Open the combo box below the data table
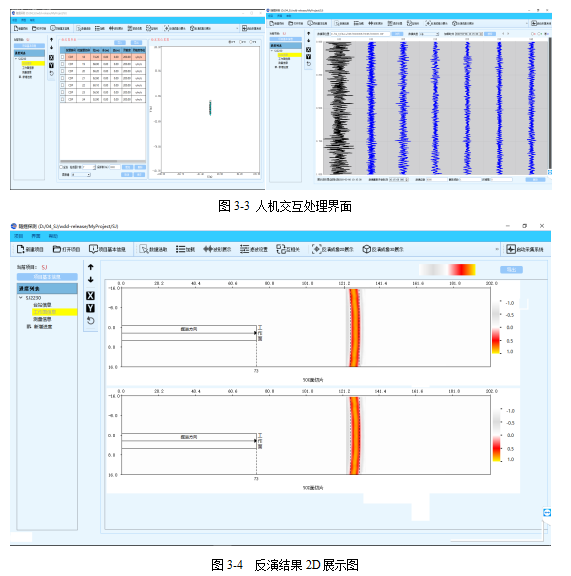Screen dimensions: 571x576 coord(81,175)
